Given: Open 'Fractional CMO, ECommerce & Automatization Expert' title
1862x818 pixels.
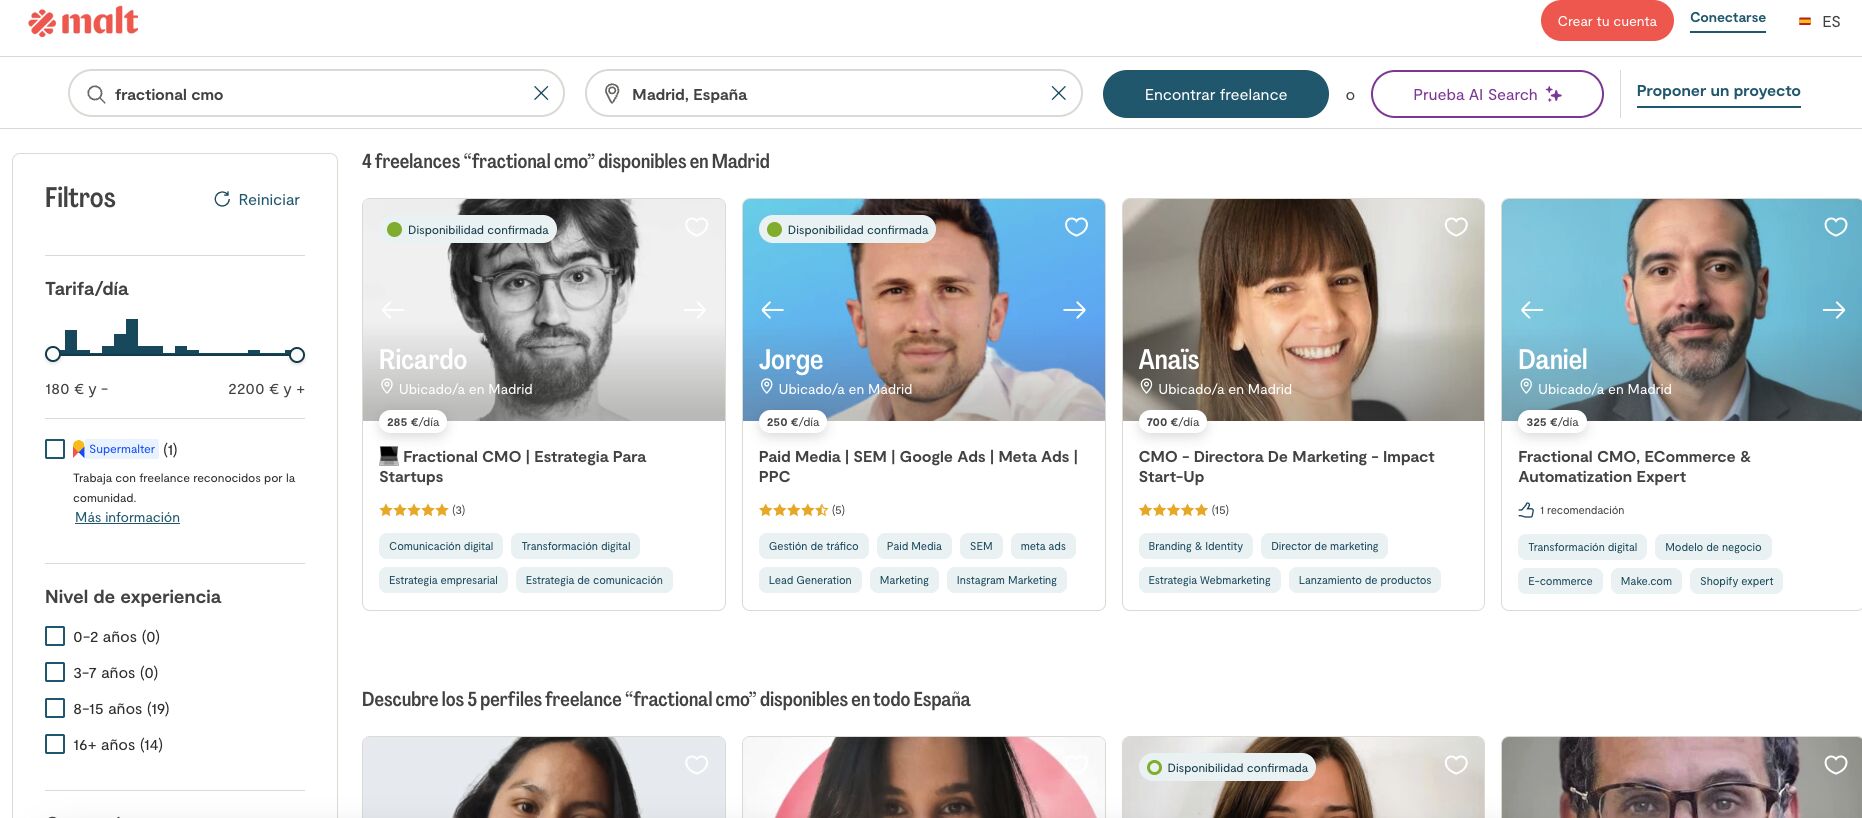Looking at the screenshot, I should (x=1634, y=466).
